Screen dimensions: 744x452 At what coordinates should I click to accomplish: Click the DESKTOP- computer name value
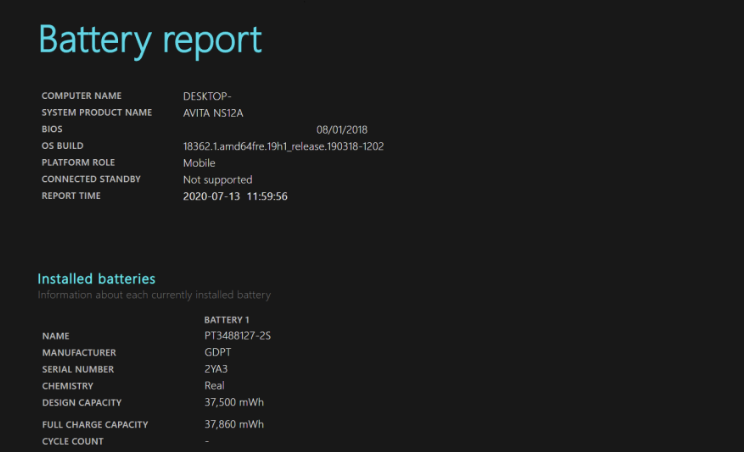[x=207, y=96]
